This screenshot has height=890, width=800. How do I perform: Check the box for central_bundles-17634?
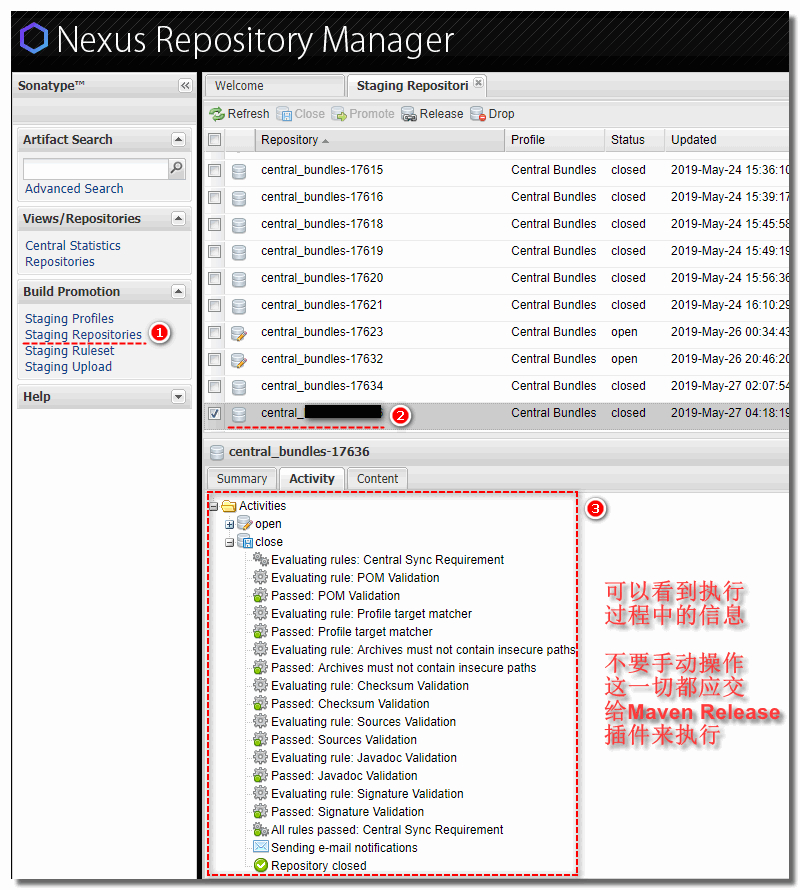coord(215,387)
